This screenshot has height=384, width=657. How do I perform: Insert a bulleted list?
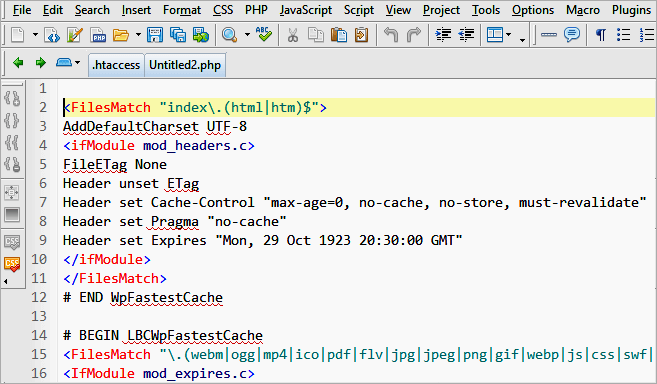click(x=623, y=35)
